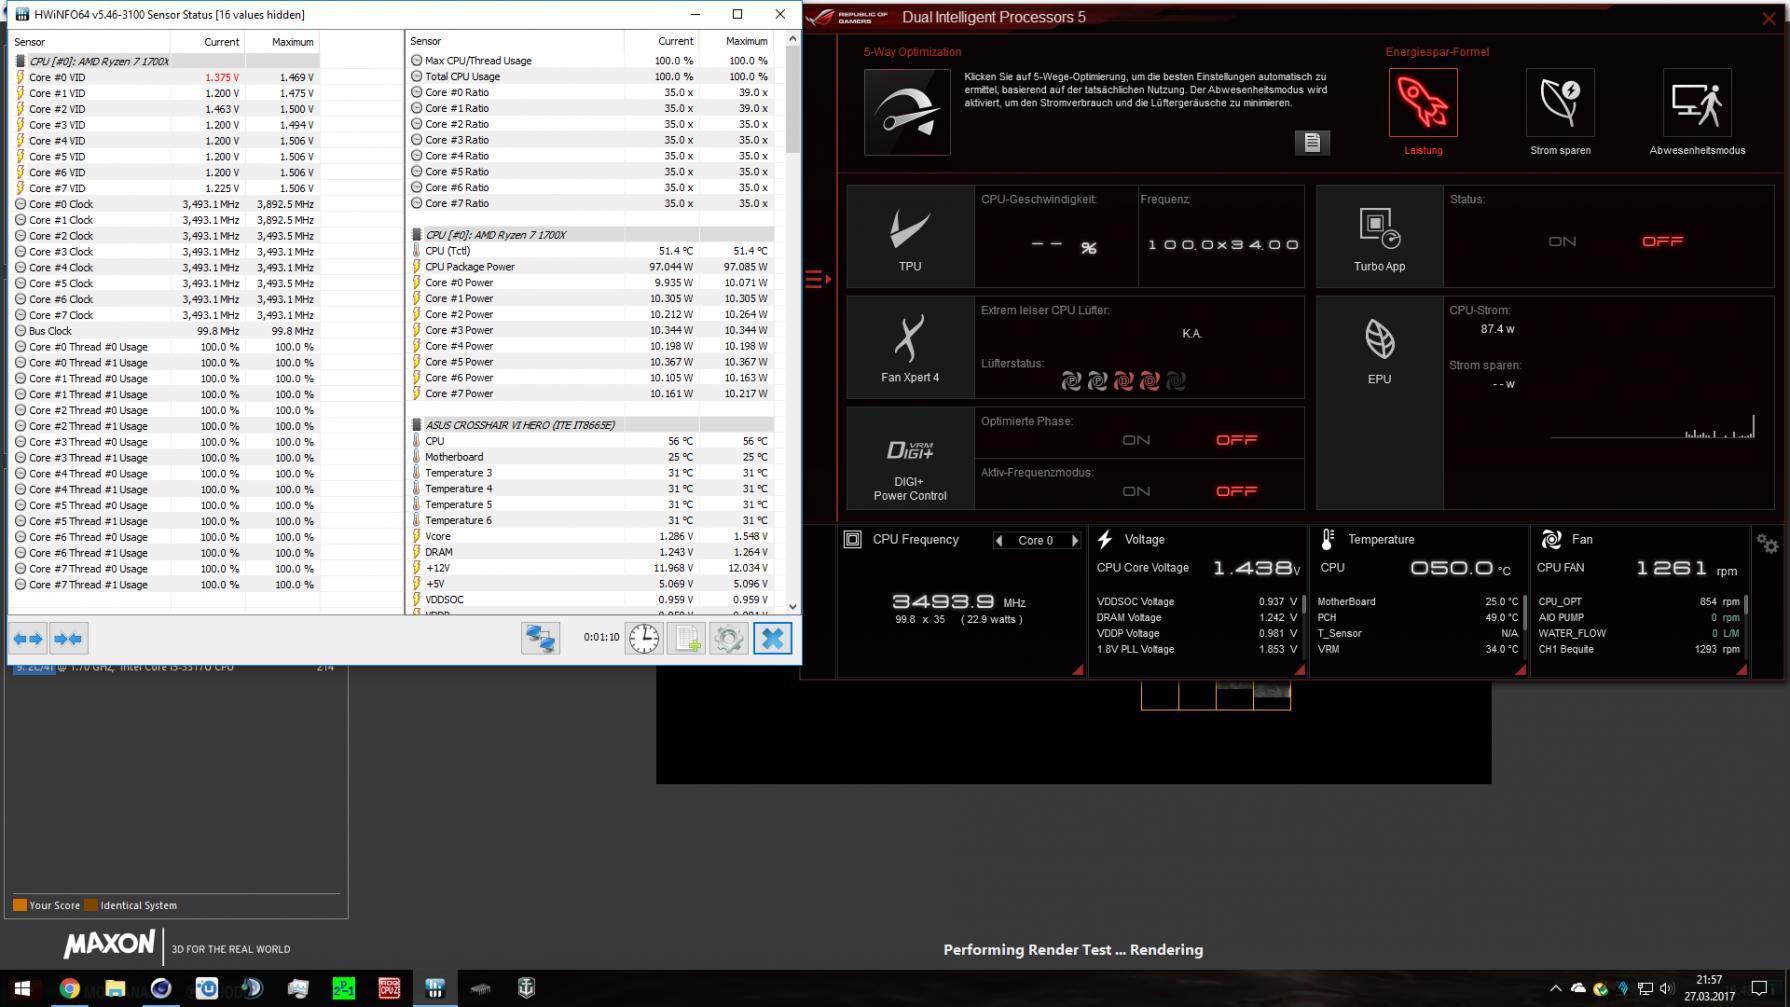The width and height of the screenshot is (1790, 1007).
Task: Open the Action Center notifications
Action: coord(1760,988)
